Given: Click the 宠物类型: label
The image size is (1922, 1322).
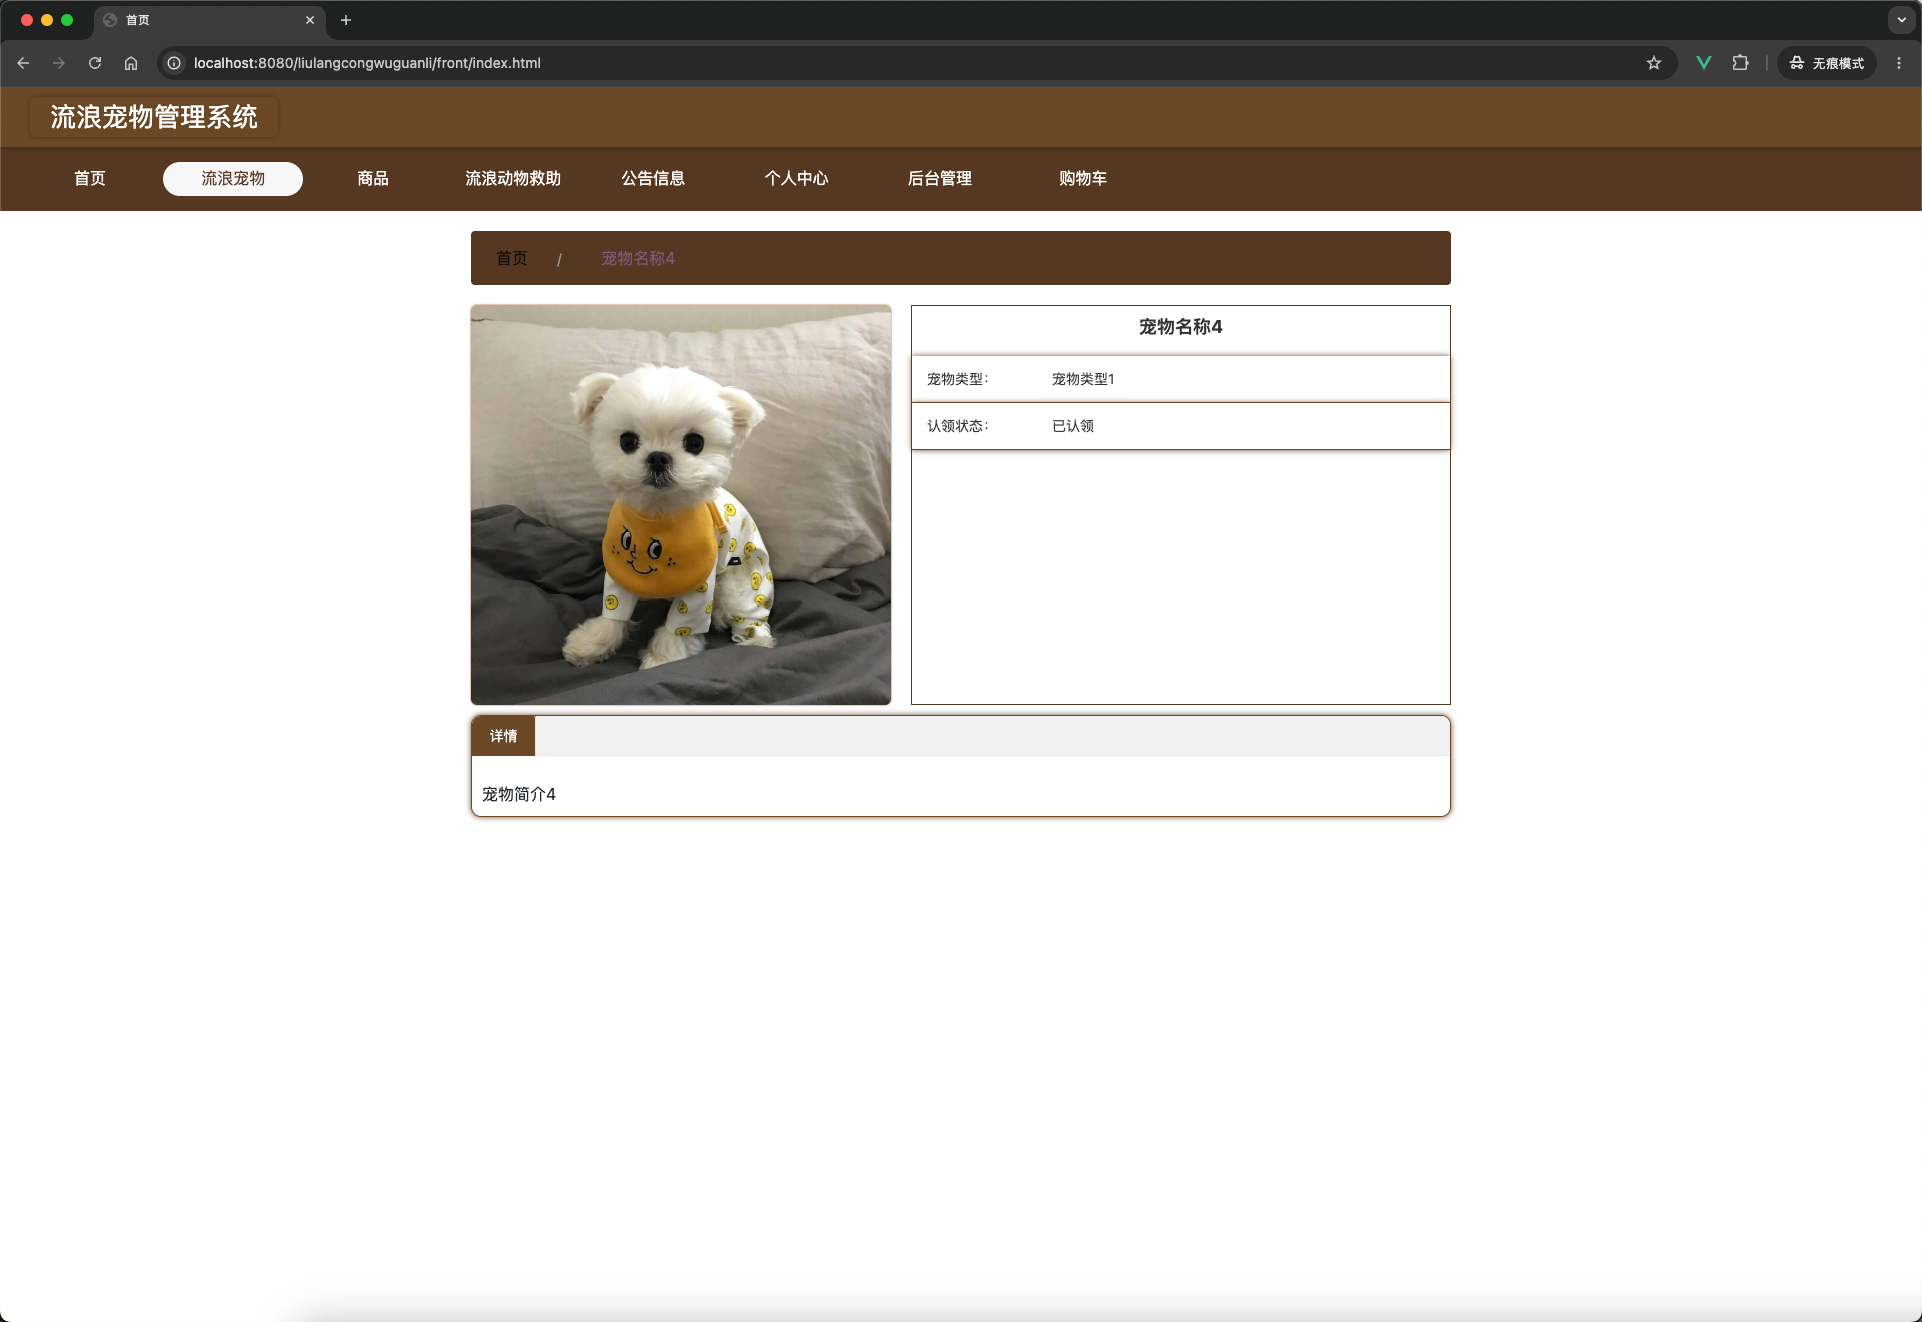Looking at the screenshot, I should (957, 379).
